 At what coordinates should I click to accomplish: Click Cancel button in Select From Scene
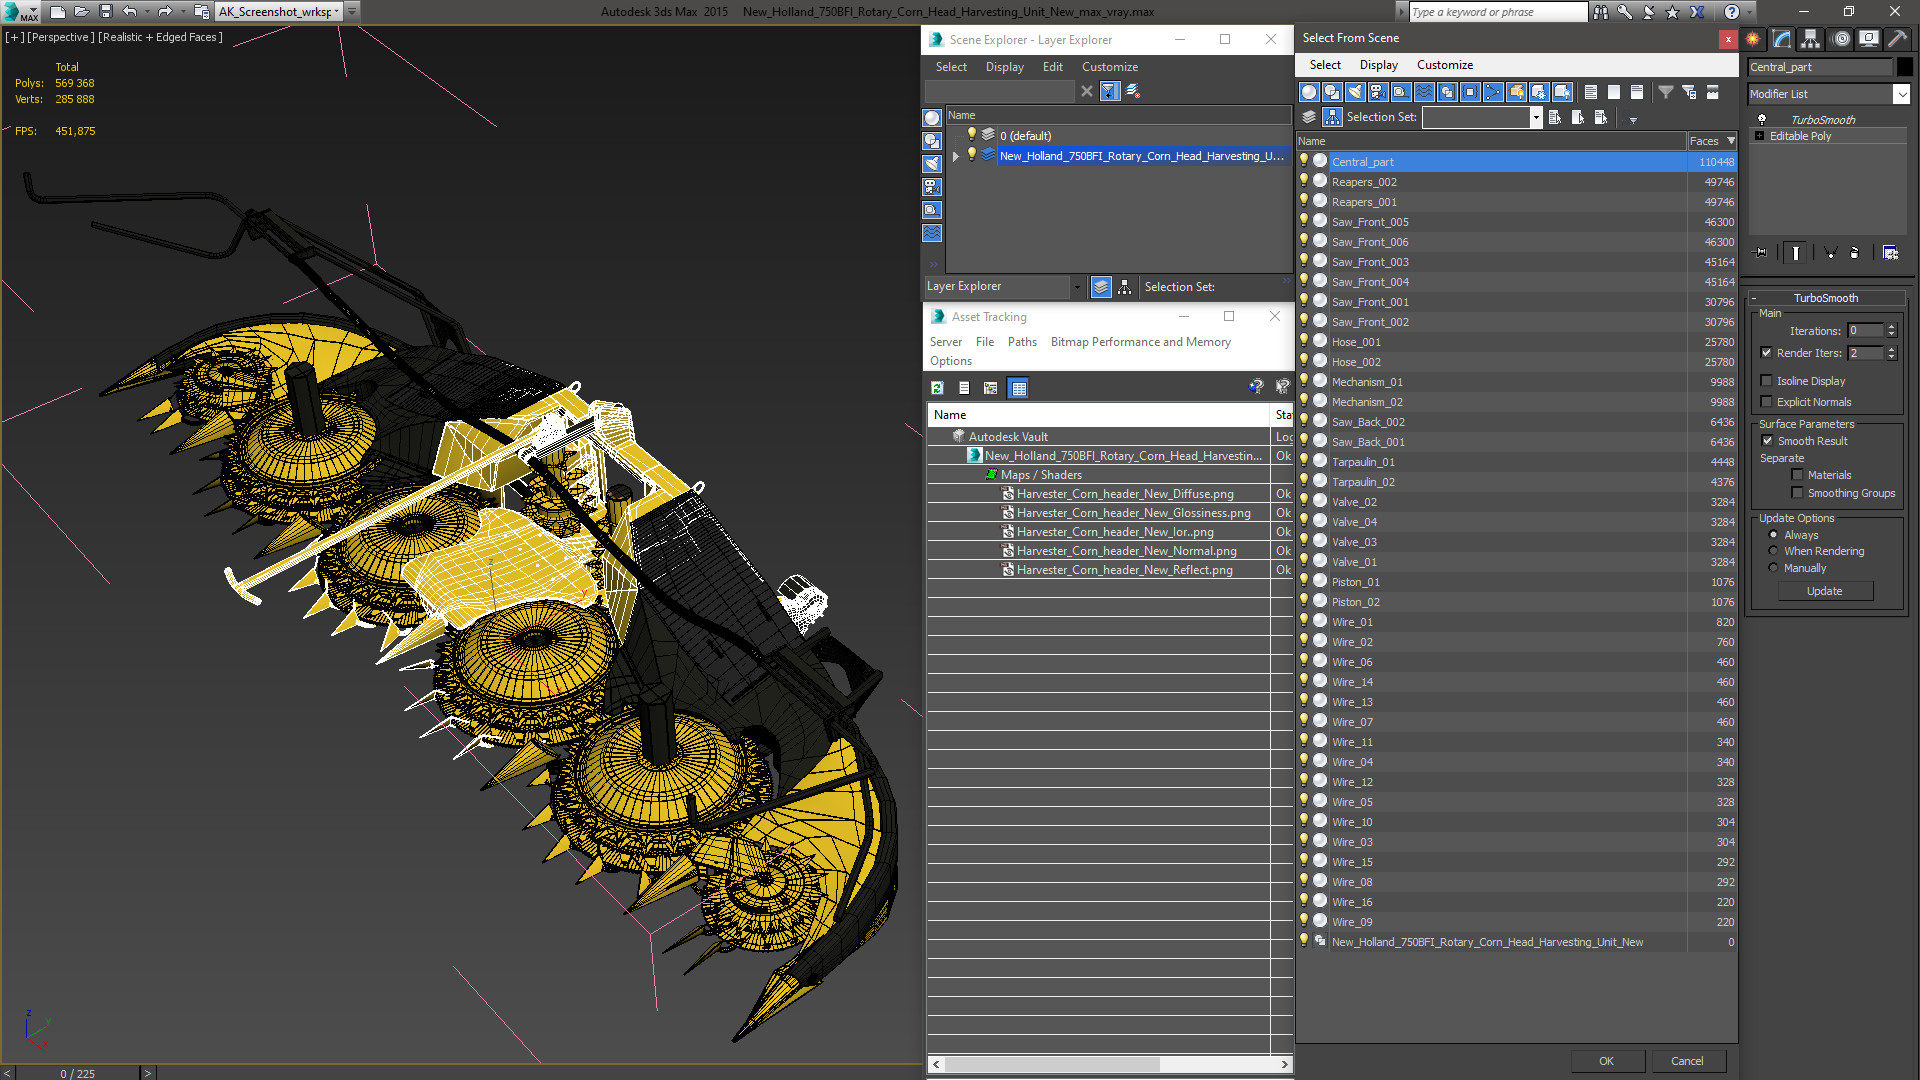pyautogui.click(x=1687, y=1061)
